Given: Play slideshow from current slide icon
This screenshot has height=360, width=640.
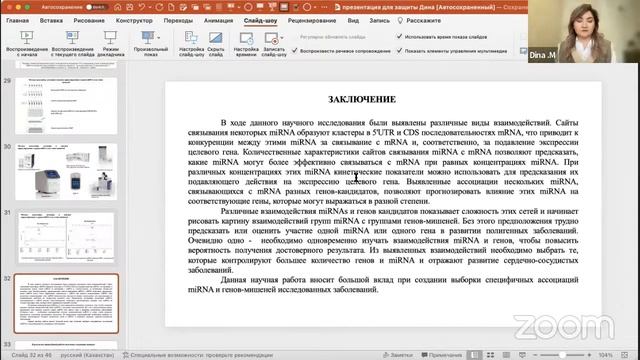Looking at the screenshot, I should pos(72,38).
